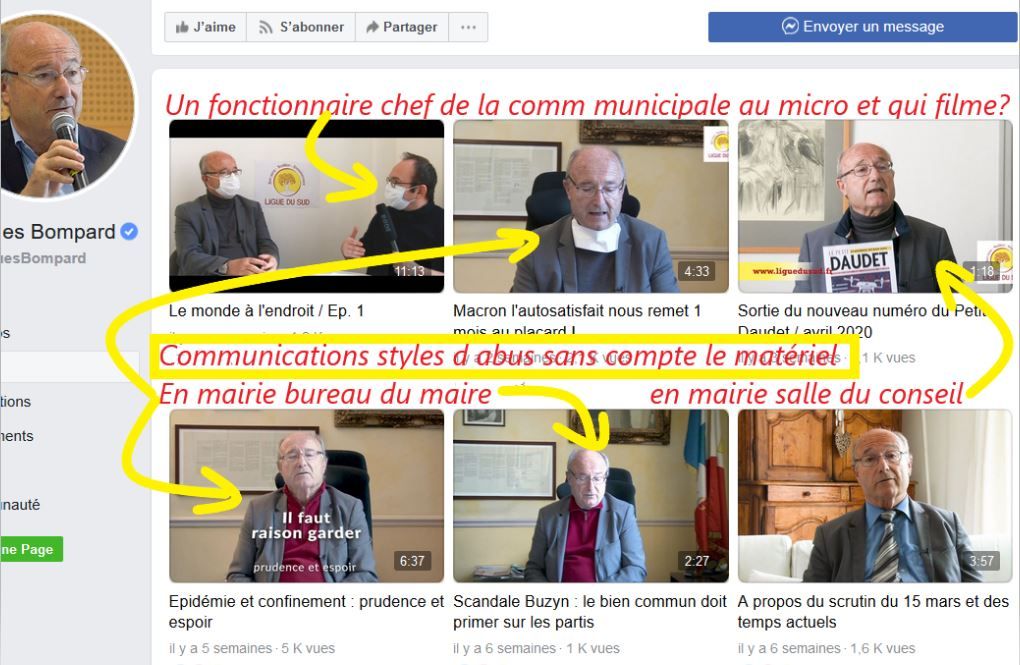
Task: Click title A propos du scrutin du 15 mars
Action: 873,612
